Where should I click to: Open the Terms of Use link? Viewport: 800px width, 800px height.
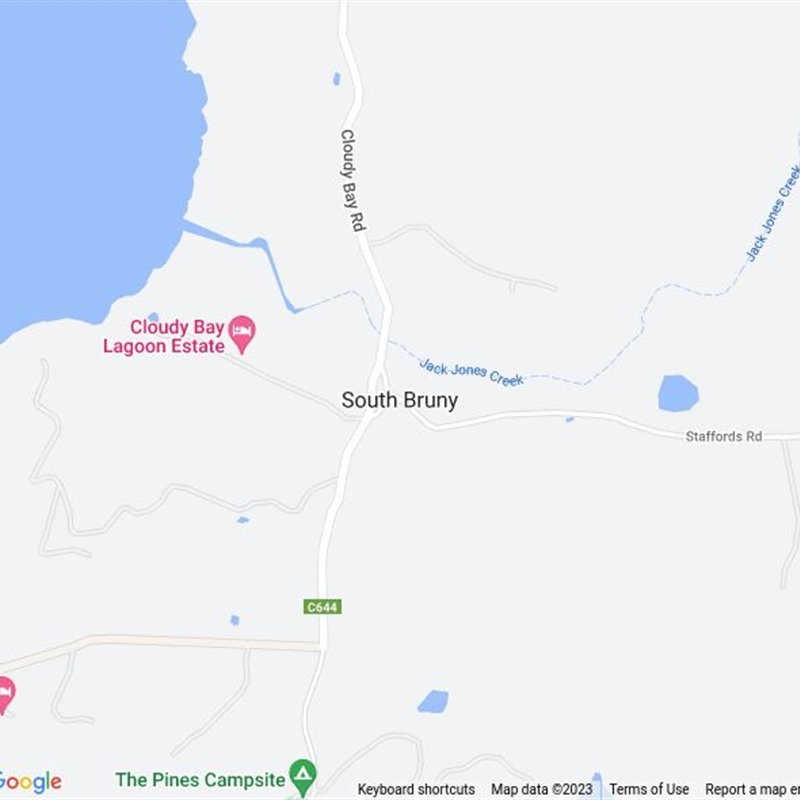pos(649,789)
